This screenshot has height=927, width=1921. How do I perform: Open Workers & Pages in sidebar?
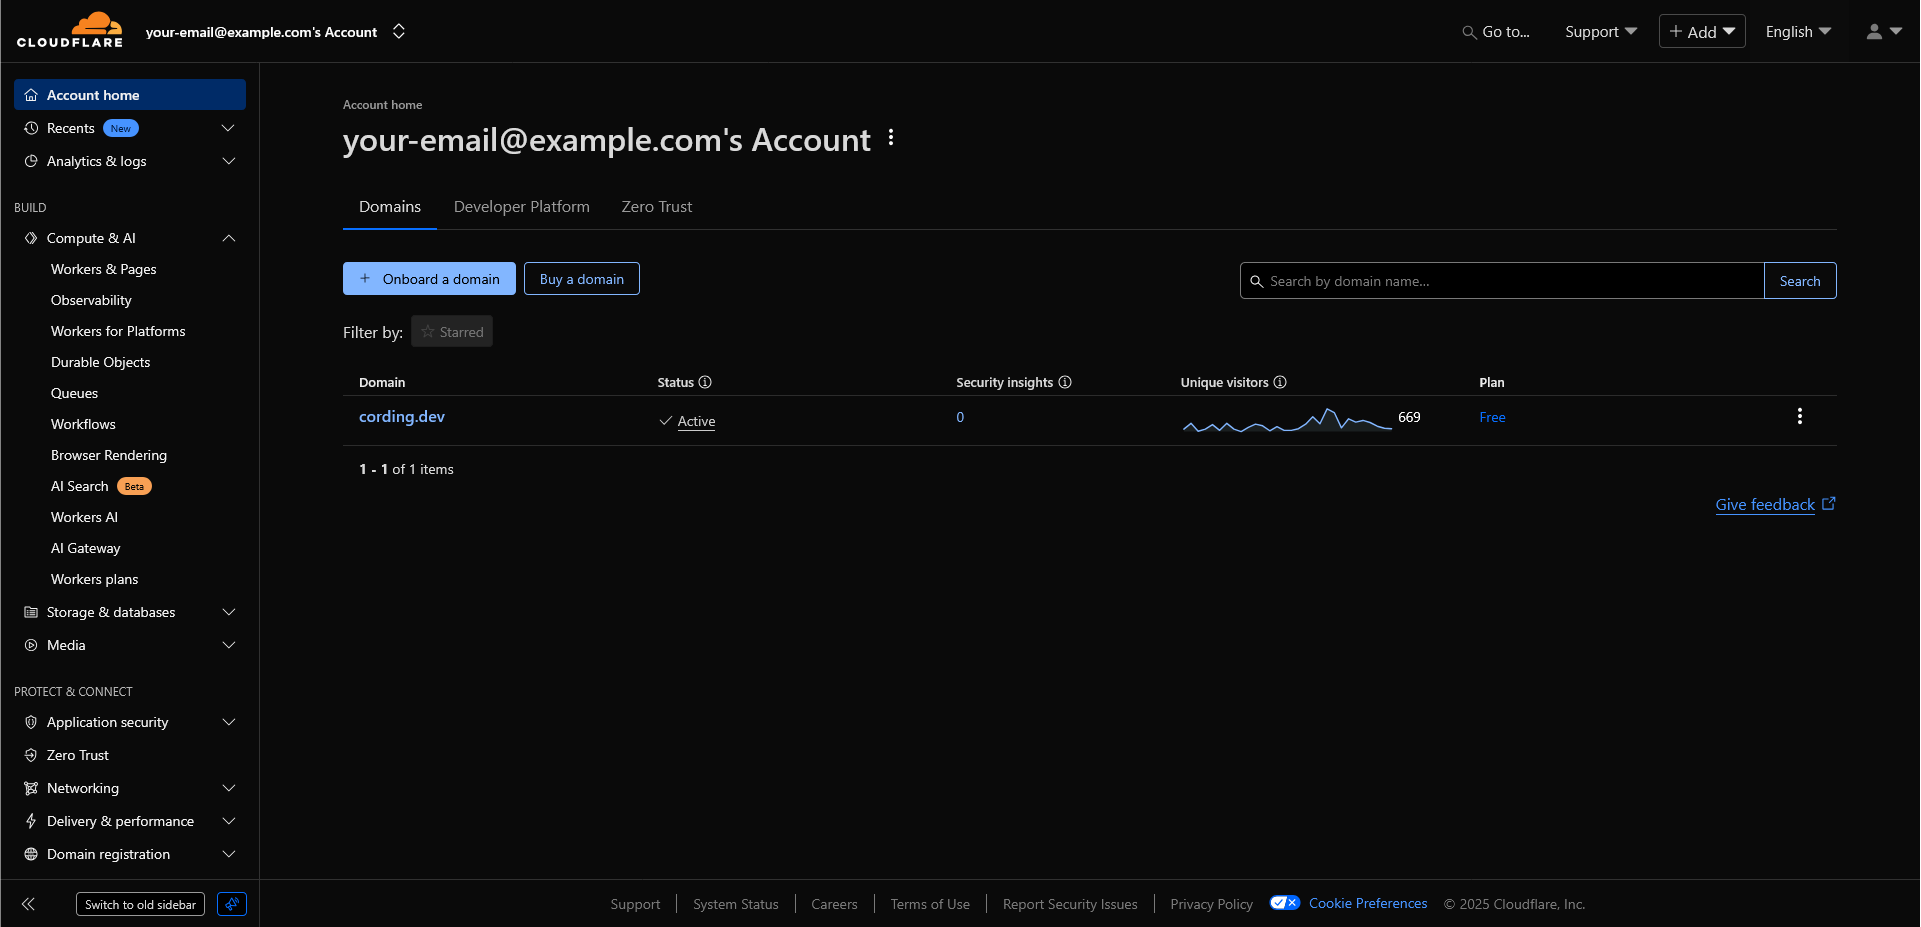click(x=104, y=269)
